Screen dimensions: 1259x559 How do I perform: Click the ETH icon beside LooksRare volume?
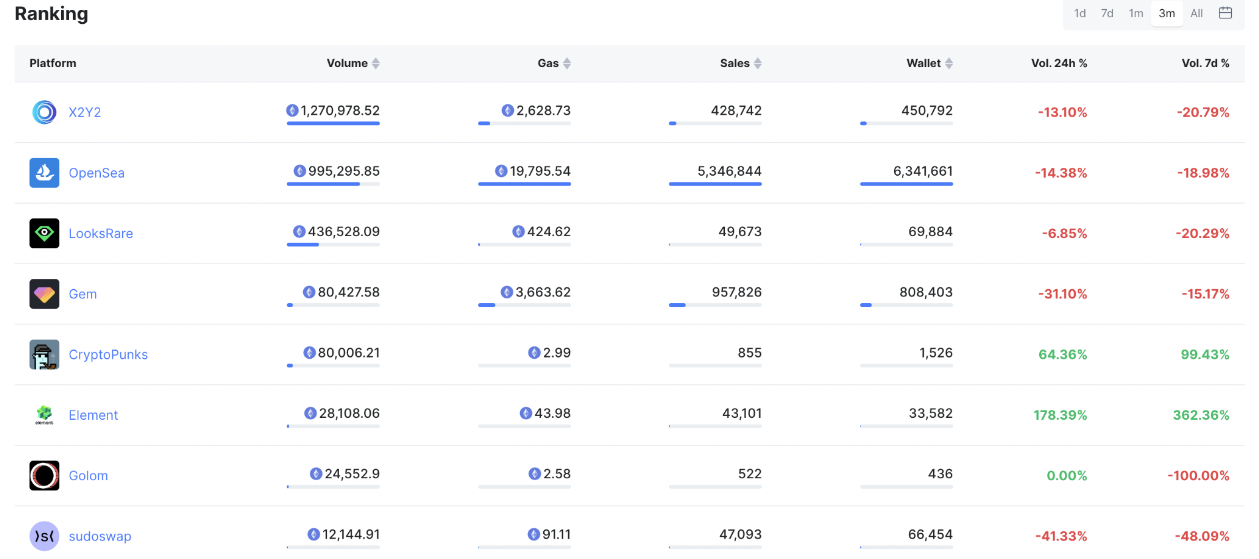(x=299, y=232)
